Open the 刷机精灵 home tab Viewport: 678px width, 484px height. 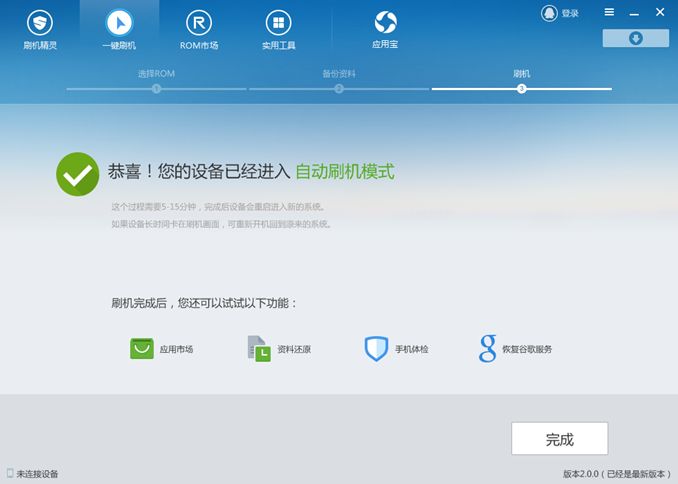coord(40,30)
